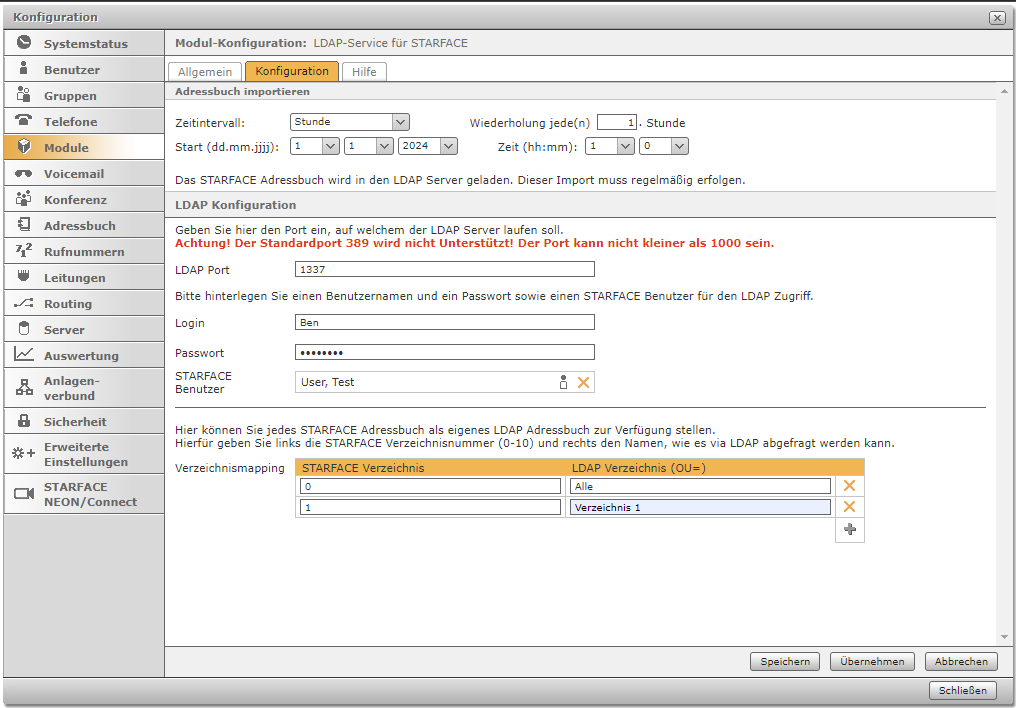Click the LDAP Port field
1016x708 pixels.
tap(444, 269)
